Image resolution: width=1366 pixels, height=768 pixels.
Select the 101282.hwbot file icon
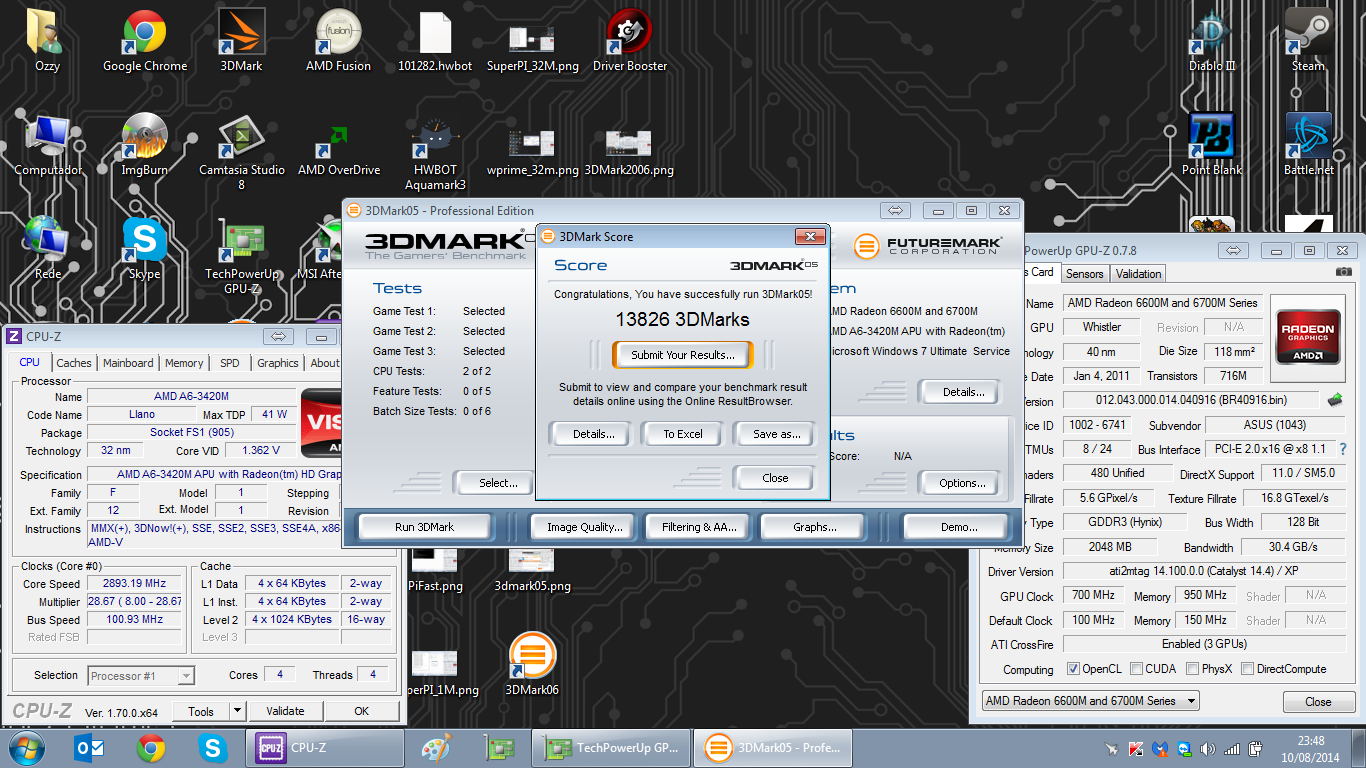pyautogui.click(x=435, y=40)
